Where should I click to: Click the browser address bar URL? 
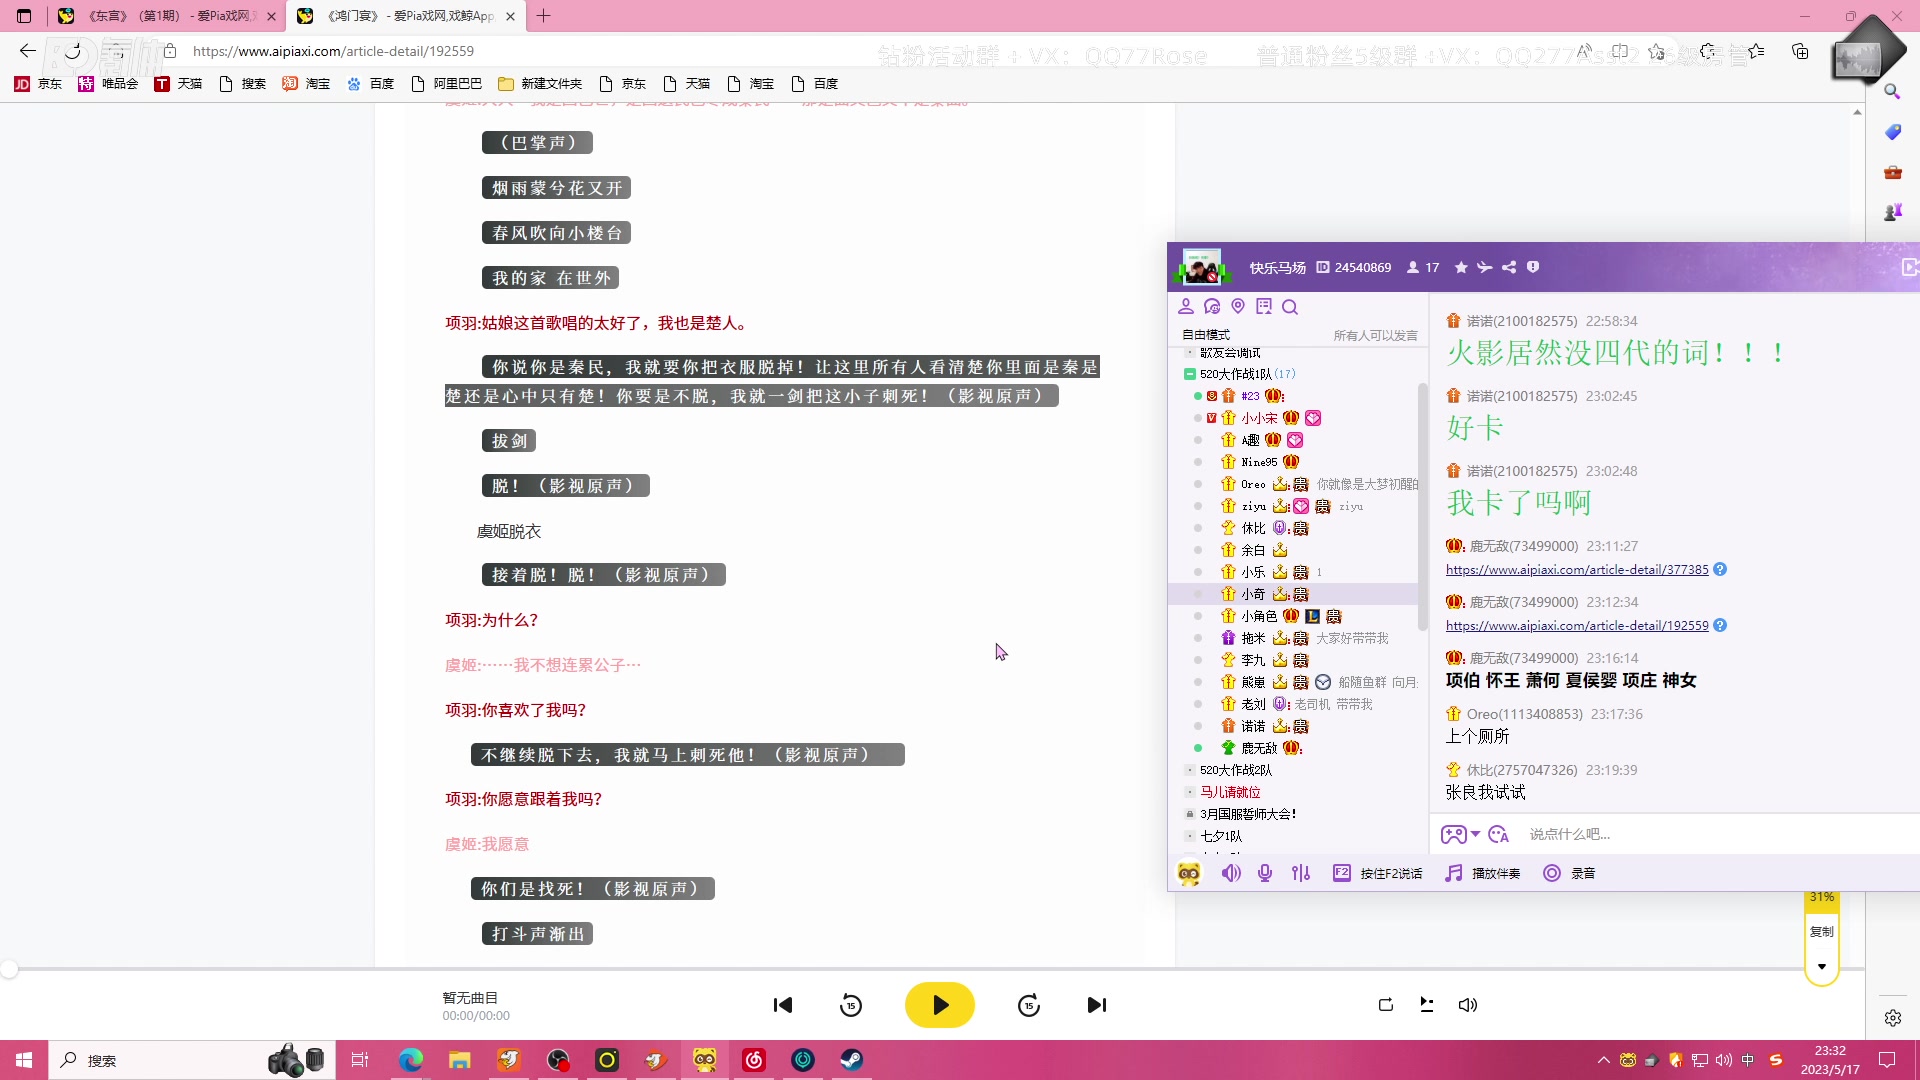click(334, 51)
